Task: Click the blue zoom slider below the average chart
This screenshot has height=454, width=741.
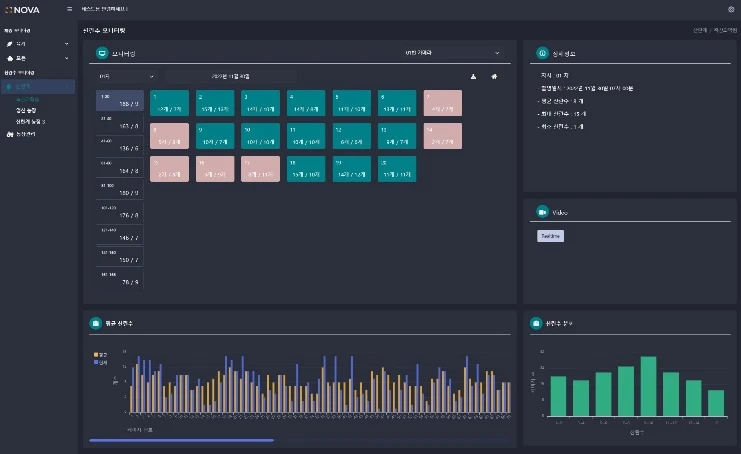Action: pos(181,440)
